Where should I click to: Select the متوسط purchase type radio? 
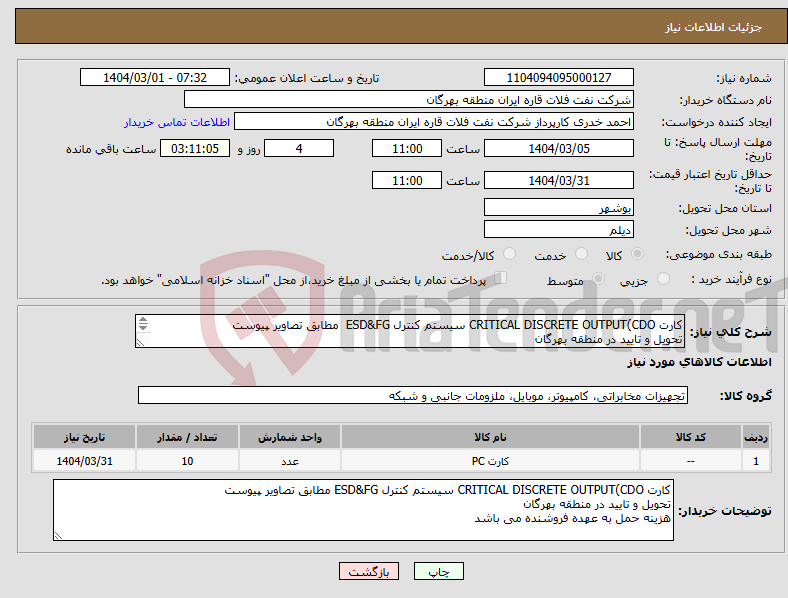598,278
